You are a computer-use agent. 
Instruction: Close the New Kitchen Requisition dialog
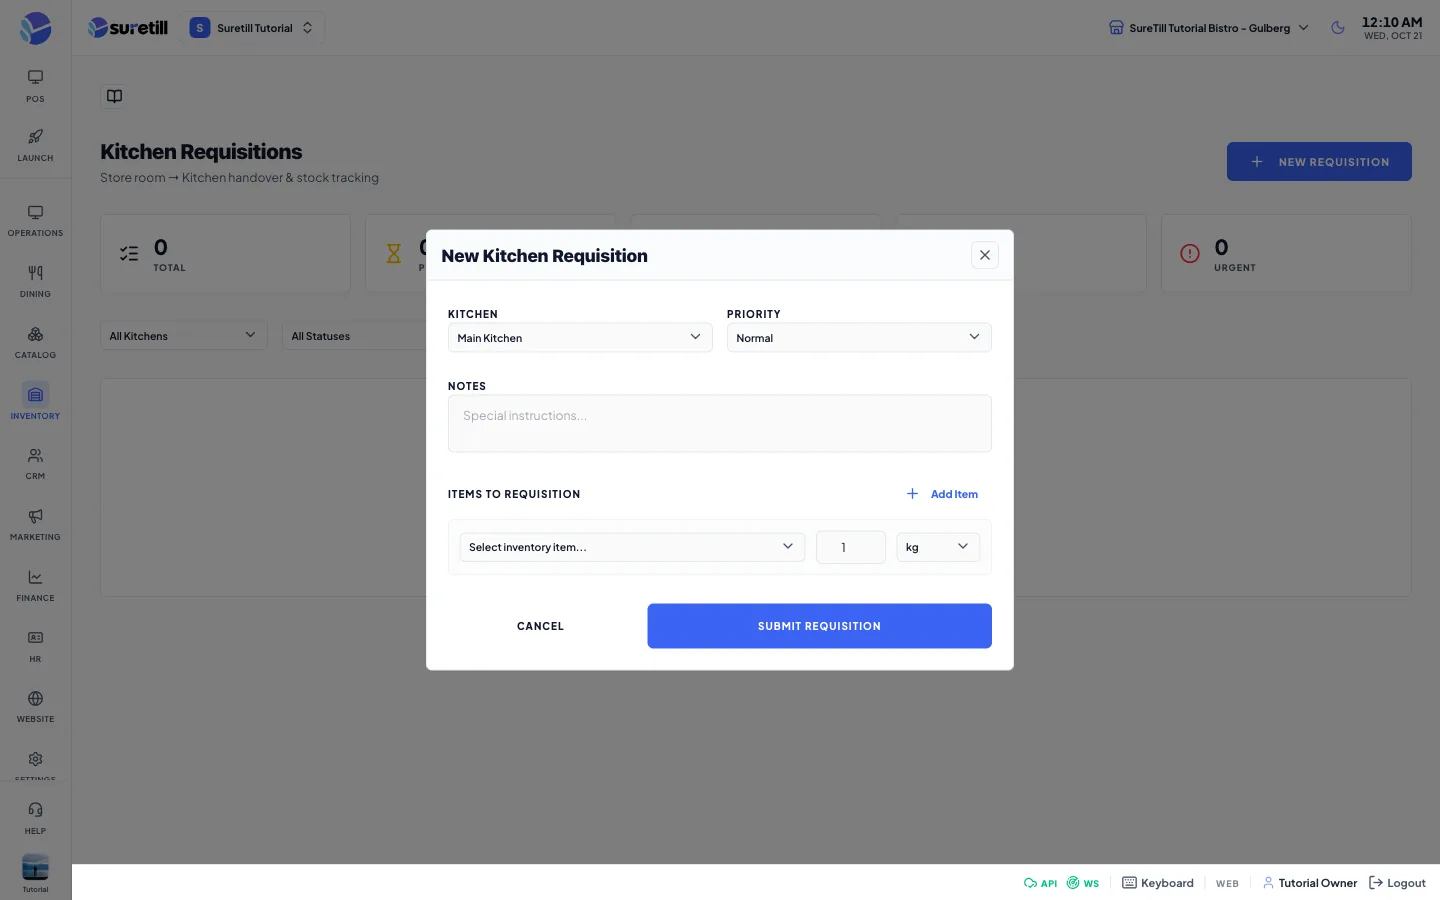[x=985, y=255]
